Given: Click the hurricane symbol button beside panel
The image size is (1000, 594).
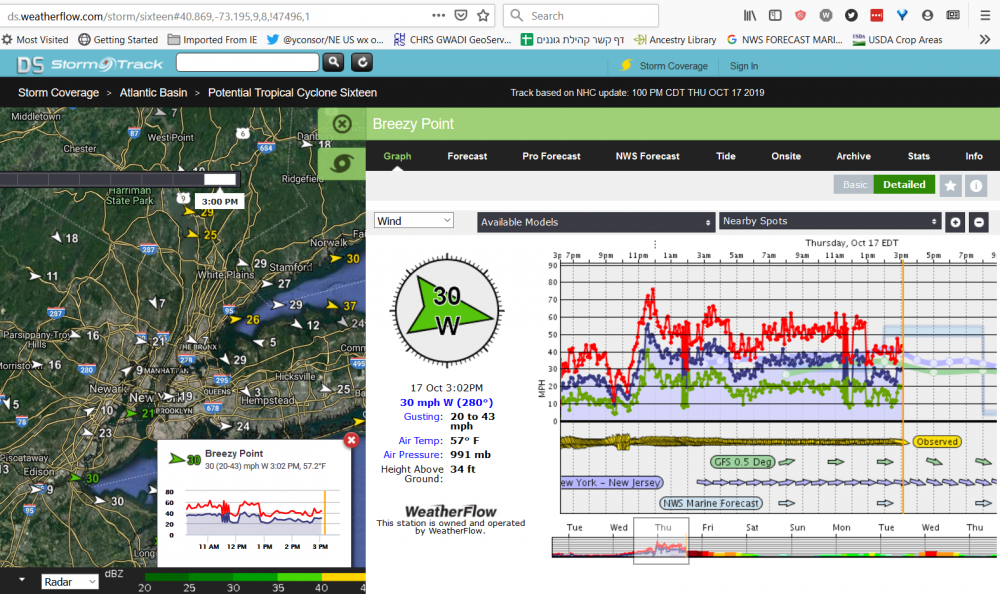Looking at the screenshot, I should pos(342,163).
